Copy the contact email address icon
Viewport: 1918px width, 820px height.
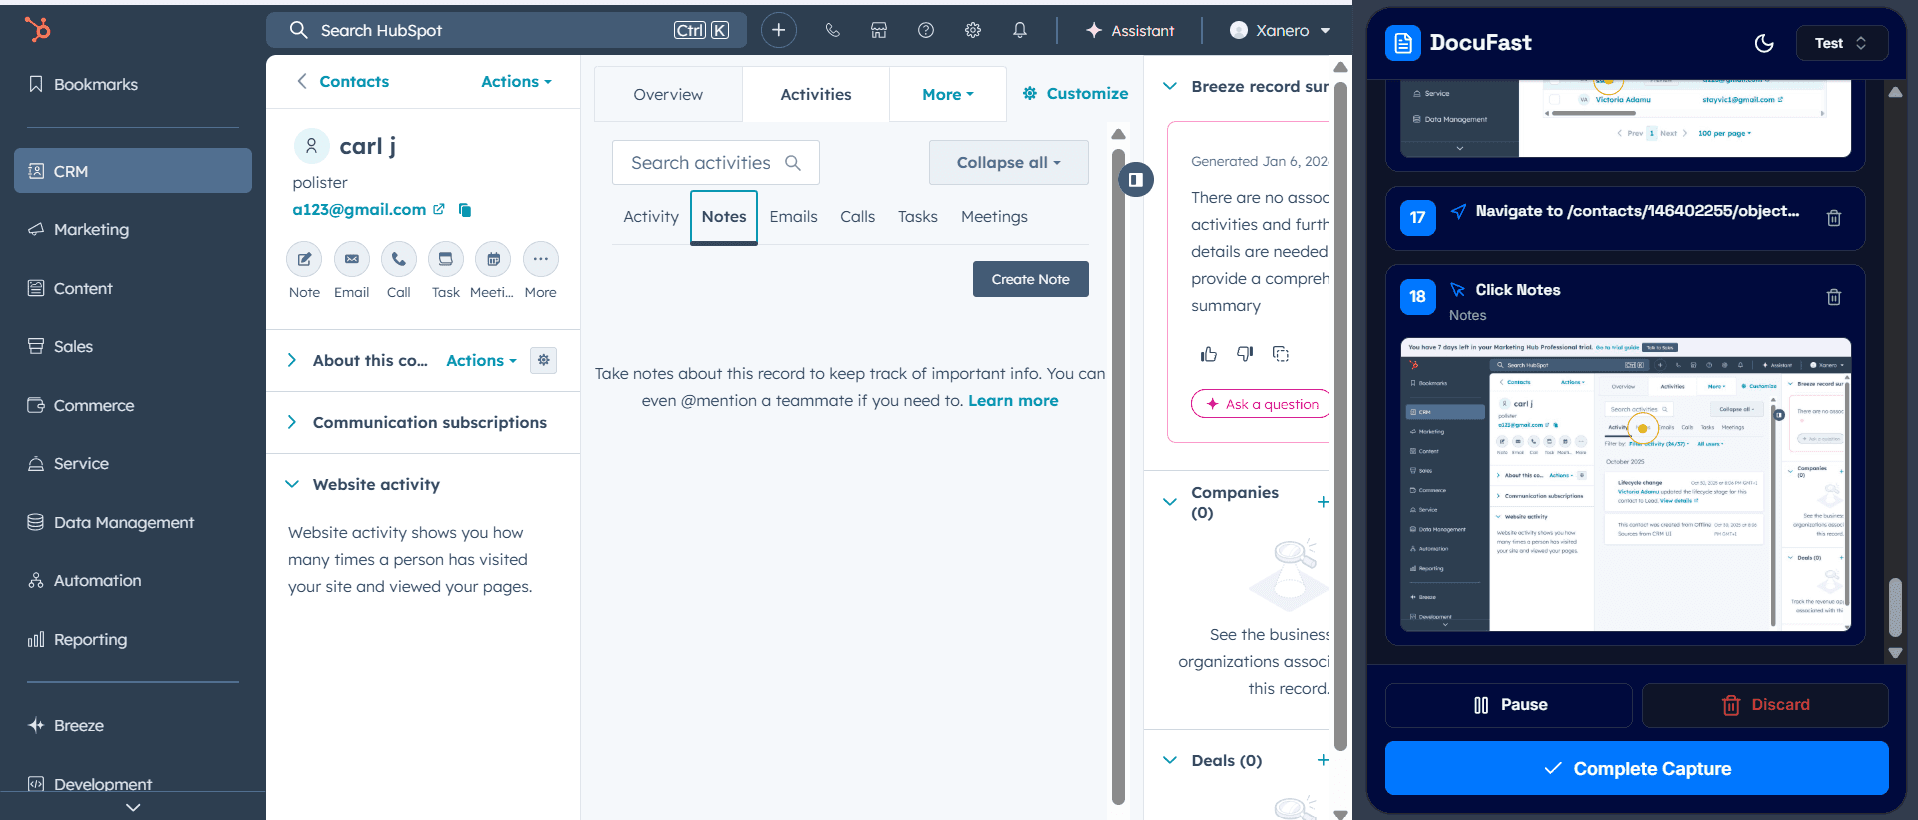[464, 209]
